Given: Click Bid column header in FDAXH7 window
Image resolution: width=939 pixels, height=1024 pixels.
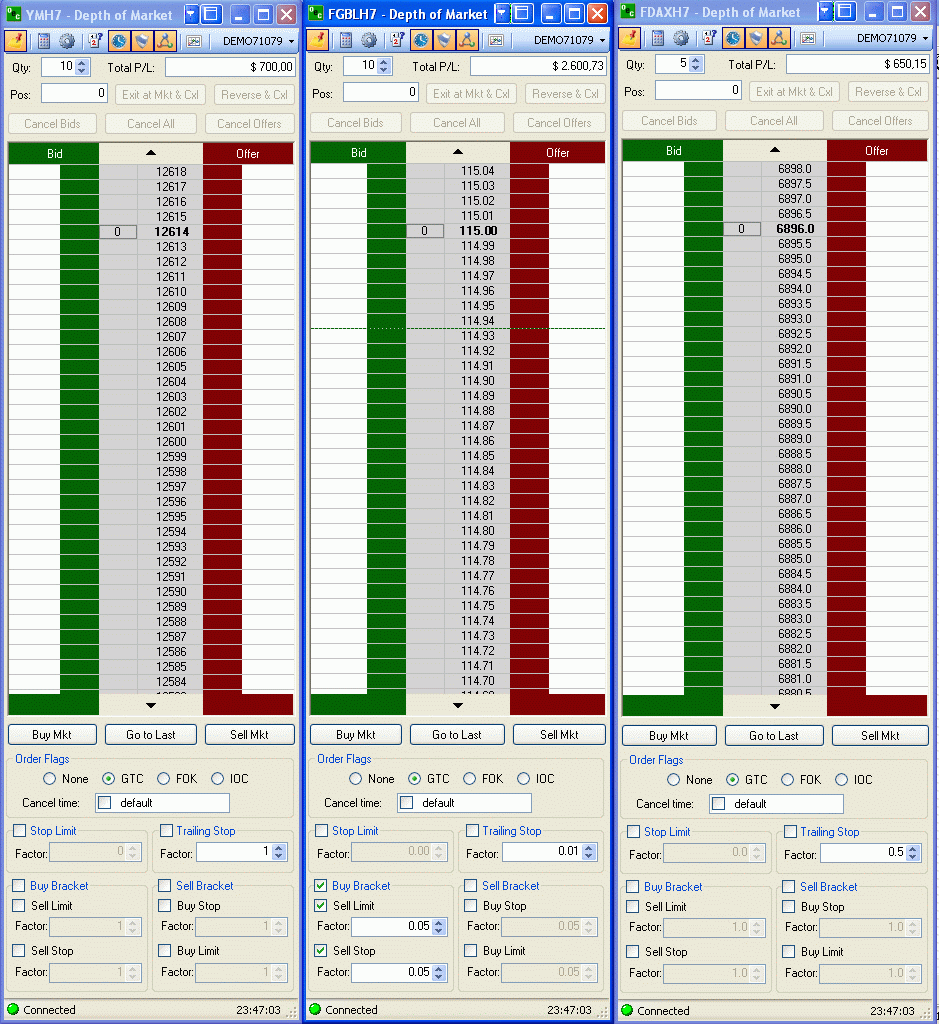Looking at the screenshot, I should (673, 151).
